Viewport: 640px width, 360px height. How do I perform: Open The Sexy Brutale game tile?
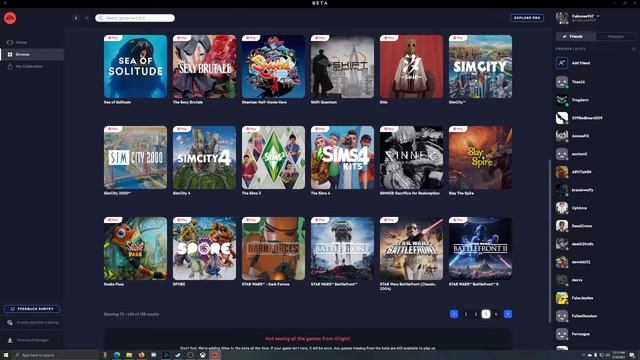pos(204,67)
